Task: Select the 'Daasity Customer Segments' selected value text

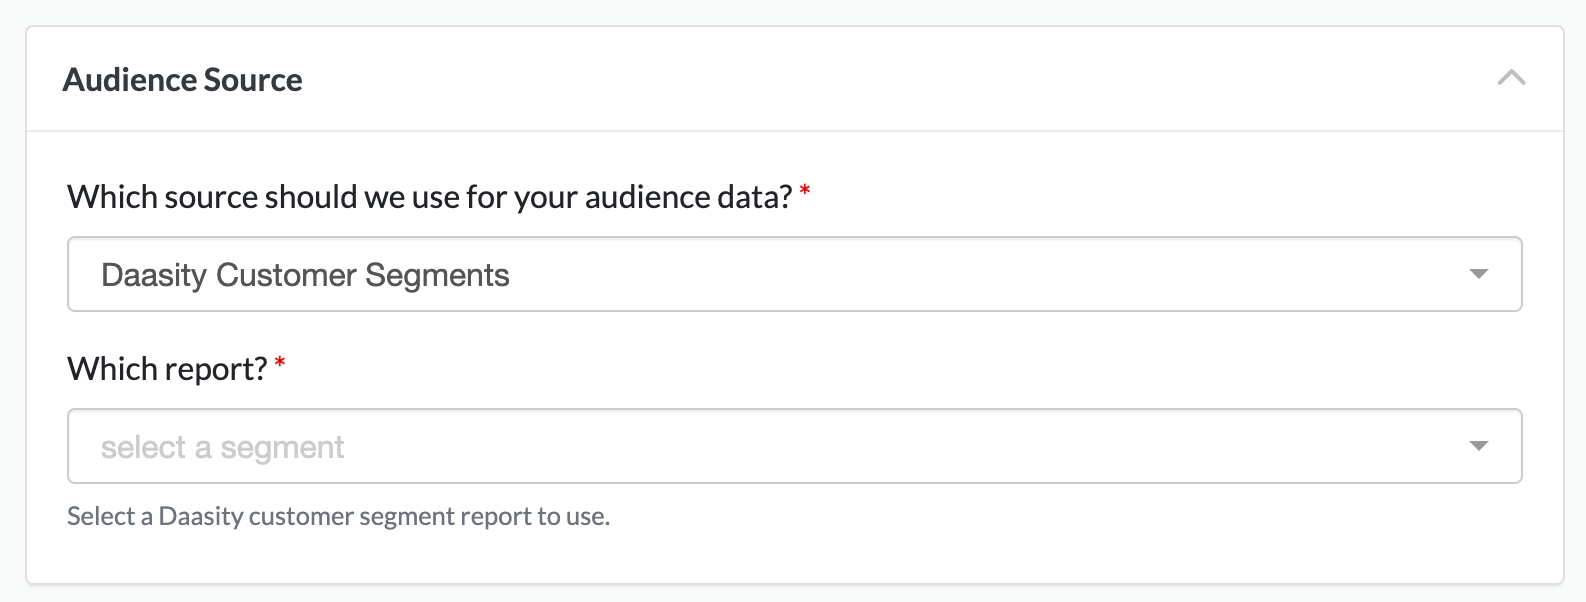Action: pos(305,275)
